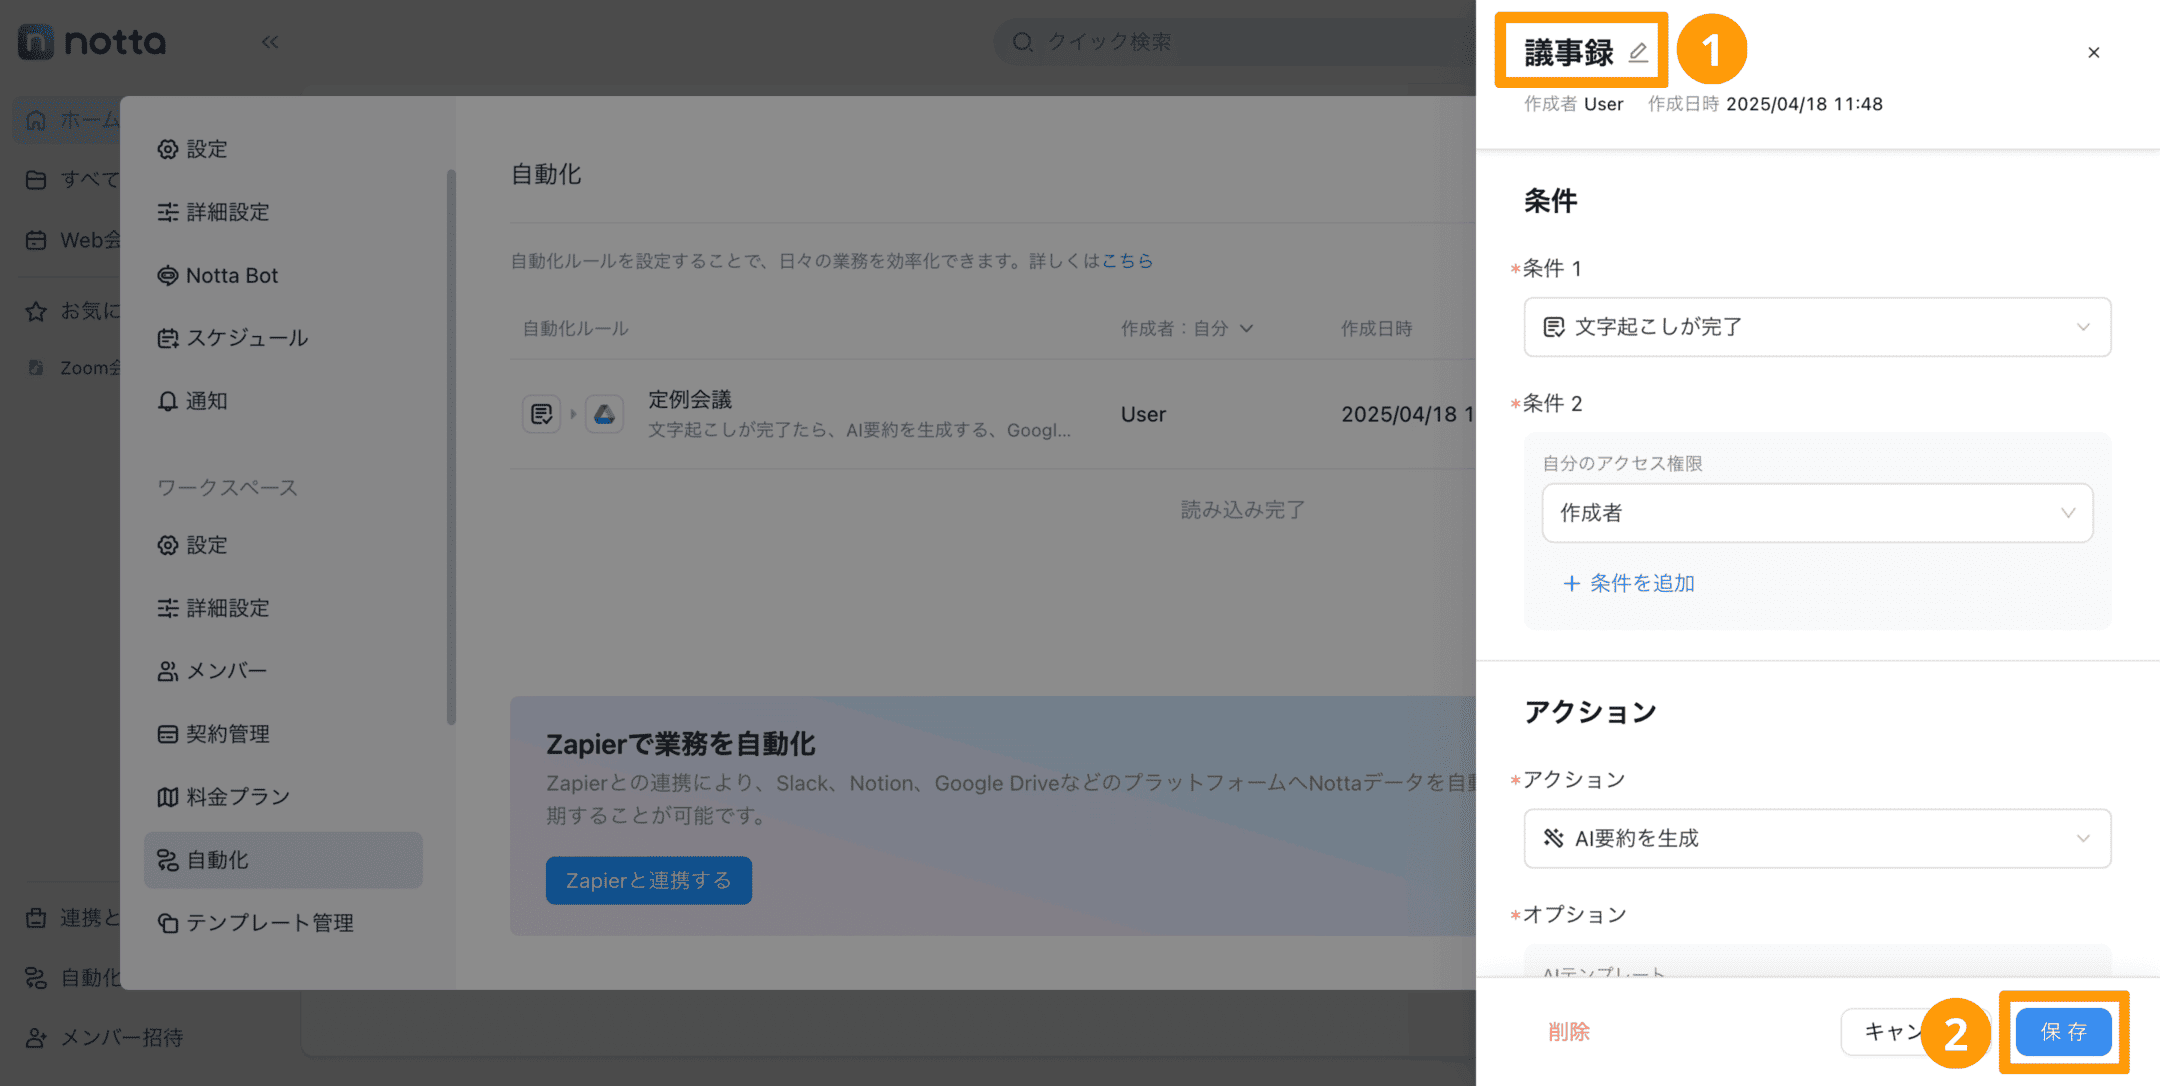Screen dimensions: 2160x1086
Task: Open workspace 設定 menu item
Action: click(x=283, y=545)
